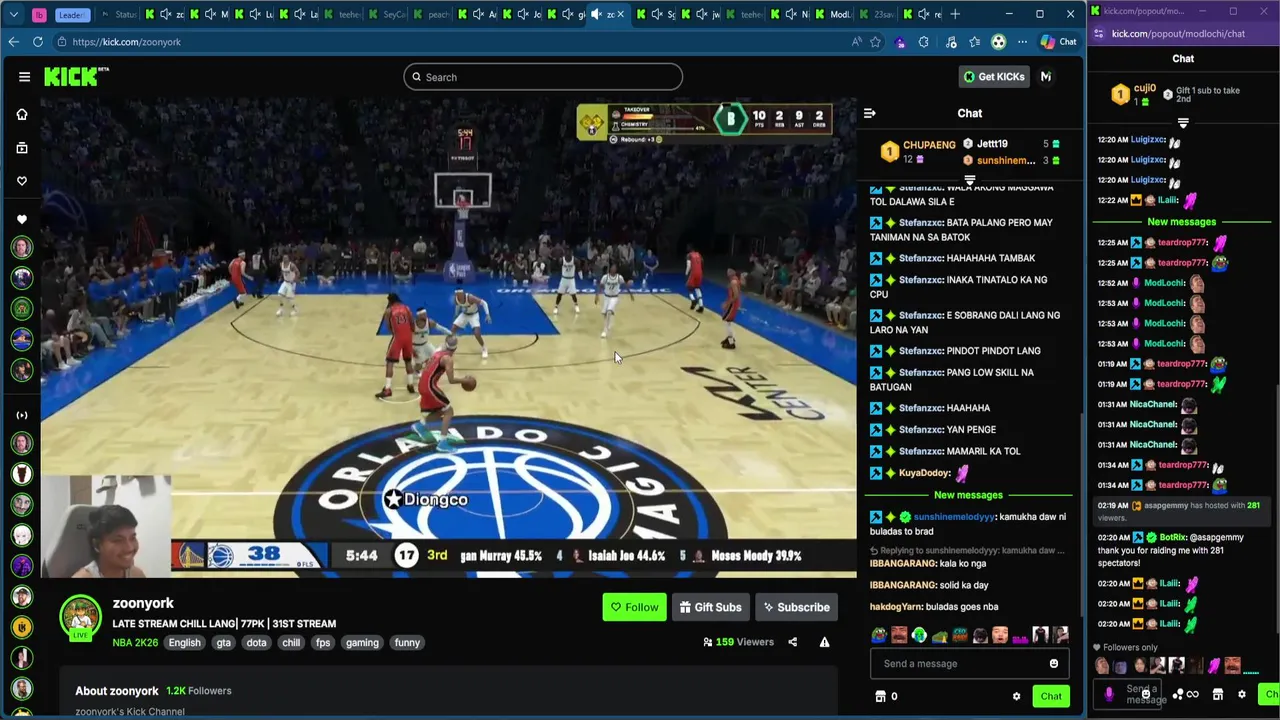
Task: Focus the Kick Search field
Action: coord(543,77)
